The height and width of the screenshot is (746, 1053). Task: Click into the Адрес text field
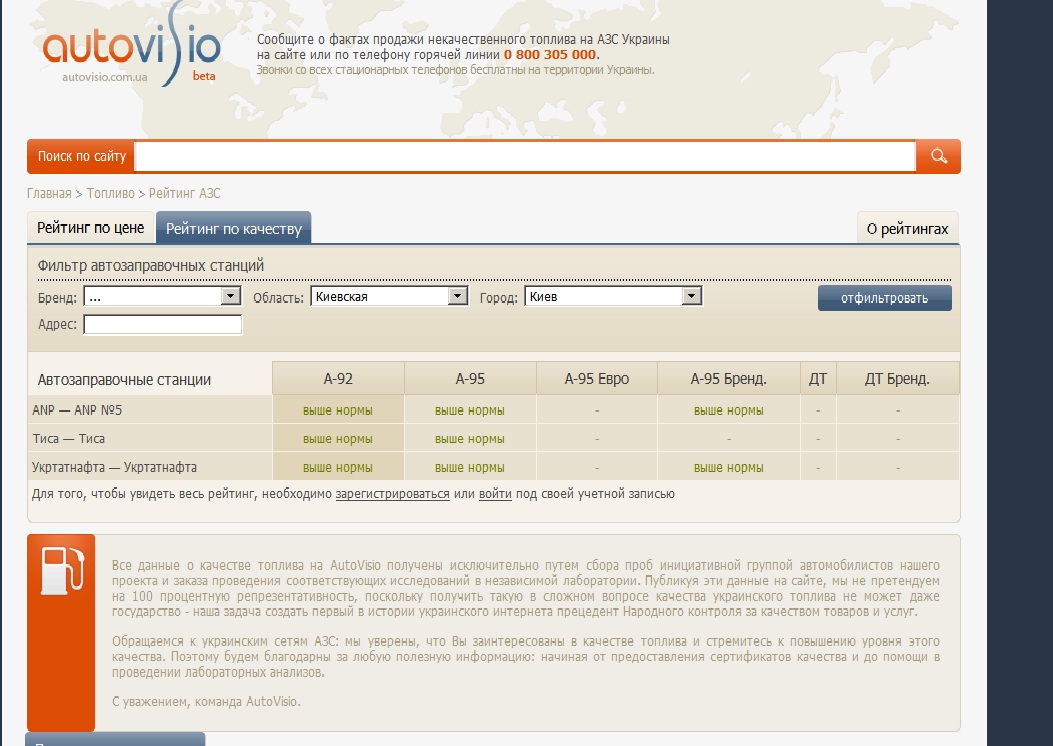click(163, 325)
